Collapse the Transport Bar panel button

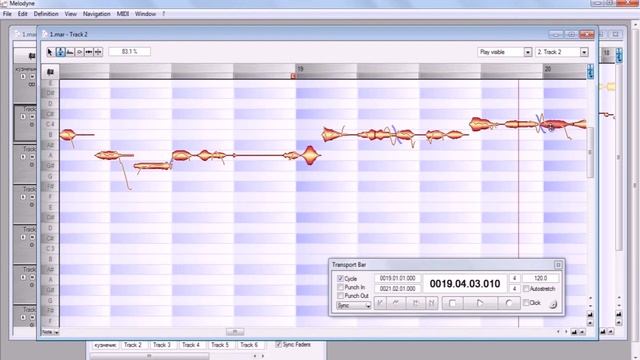point(558,265)
